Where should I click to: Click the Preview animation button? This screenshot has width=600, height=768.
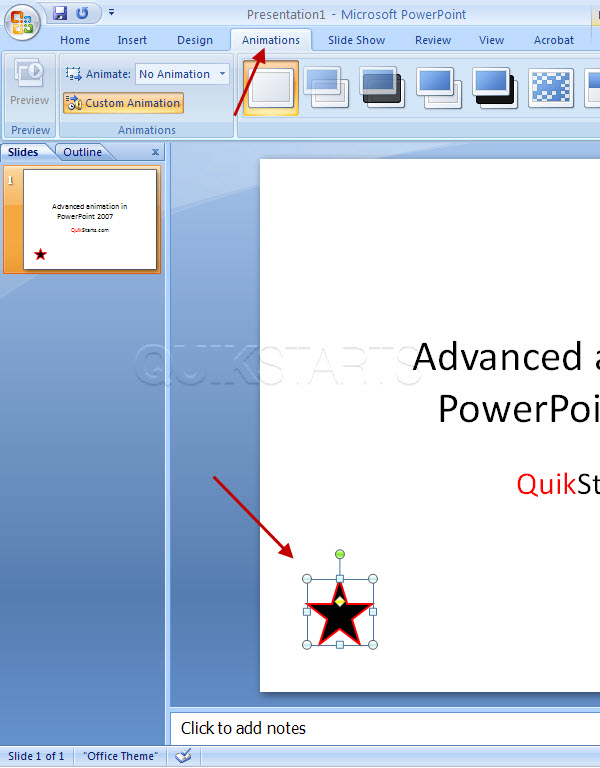(x=29, y=82)
